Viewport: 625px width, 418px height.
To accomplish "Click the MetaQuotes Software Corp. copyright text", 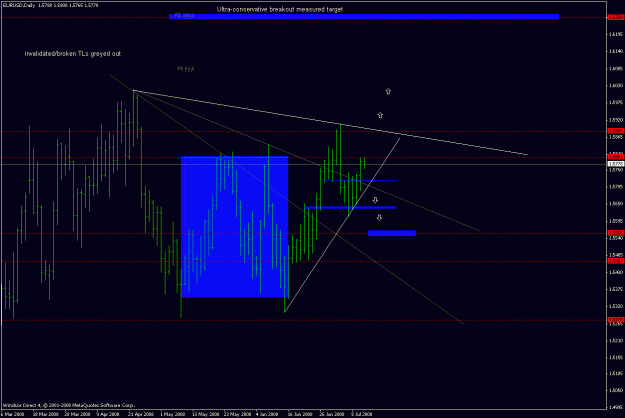I will coord(69,405).
